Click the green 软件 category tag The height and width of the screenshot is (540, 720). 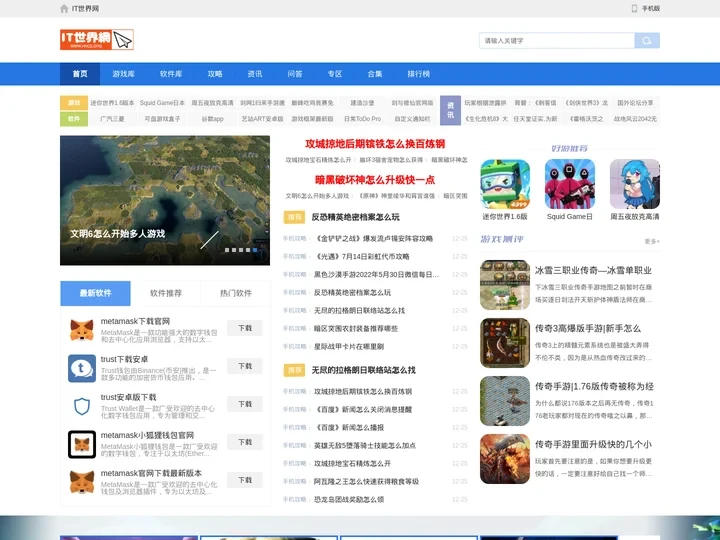[x=74, y=118]
